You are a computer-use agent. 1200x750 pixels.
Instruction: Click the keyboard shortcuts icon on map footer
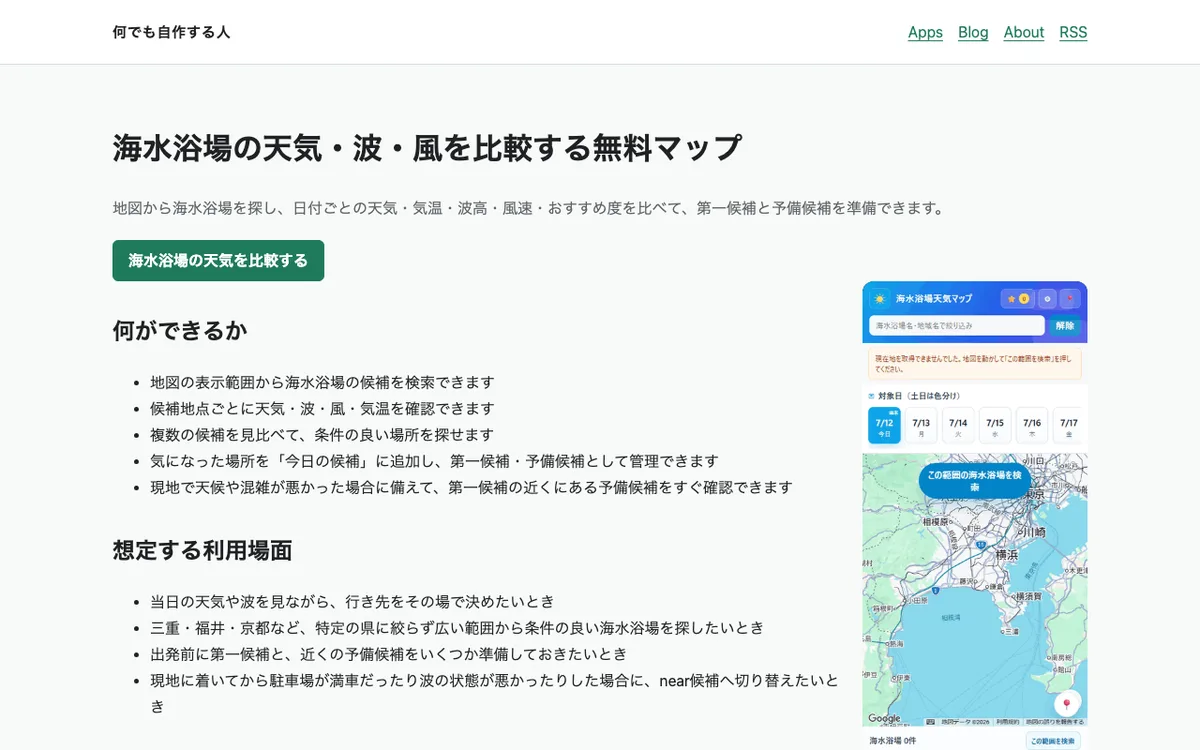(930, 721)
